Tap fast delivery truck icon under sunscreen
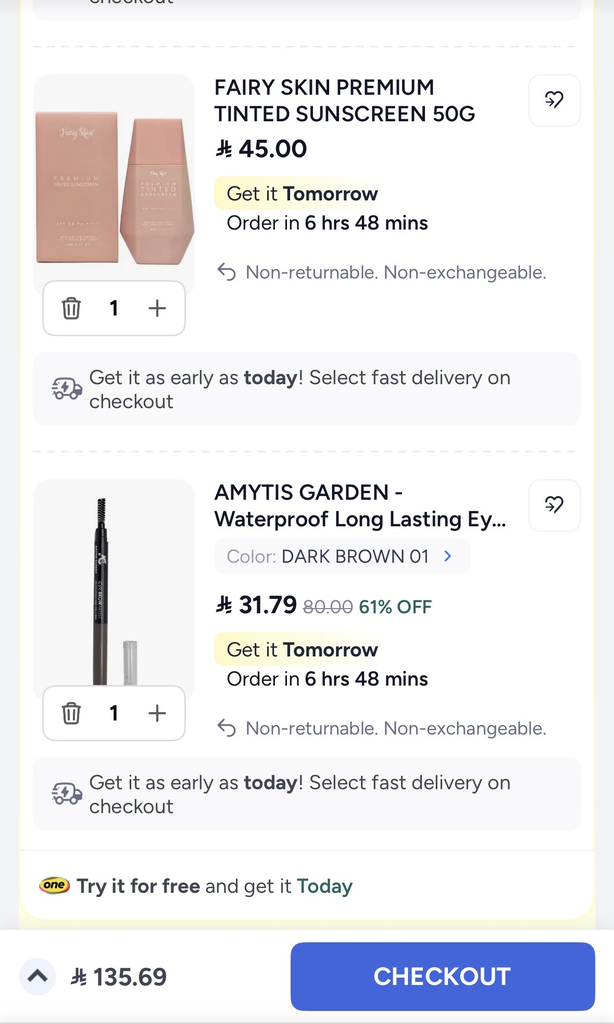Screen dimensions: 614x1024 67,389
